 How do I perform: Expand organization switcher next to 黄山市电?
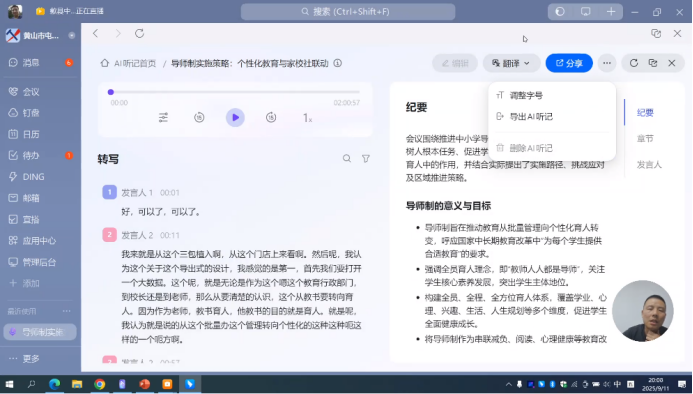point(72,35)
